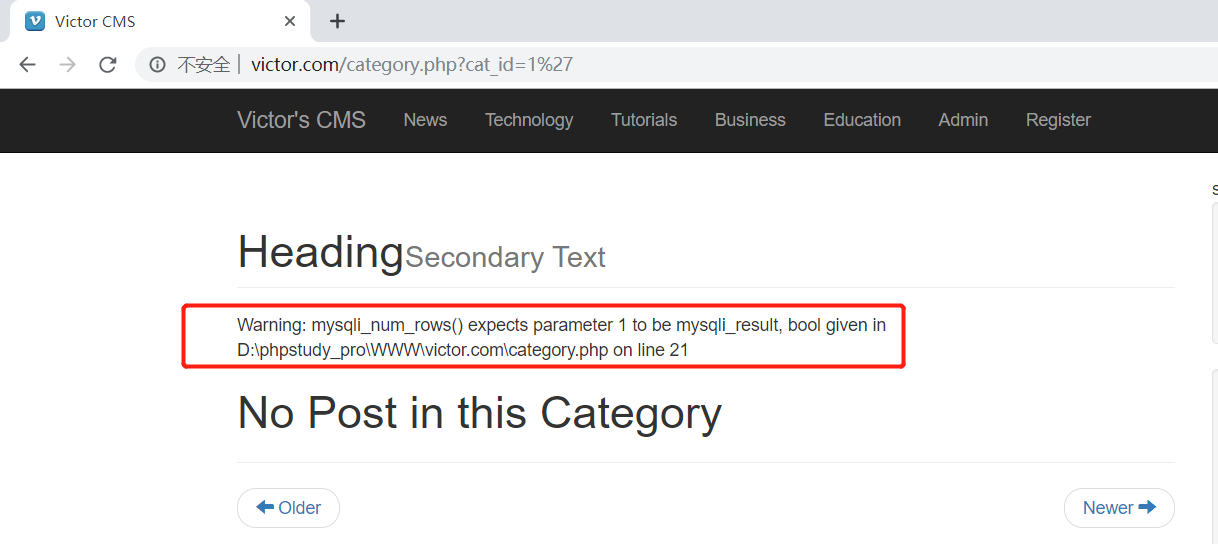This screenshot has height=544, width=1218.
Task: Click the Heading title text
Action: (320, 252)
